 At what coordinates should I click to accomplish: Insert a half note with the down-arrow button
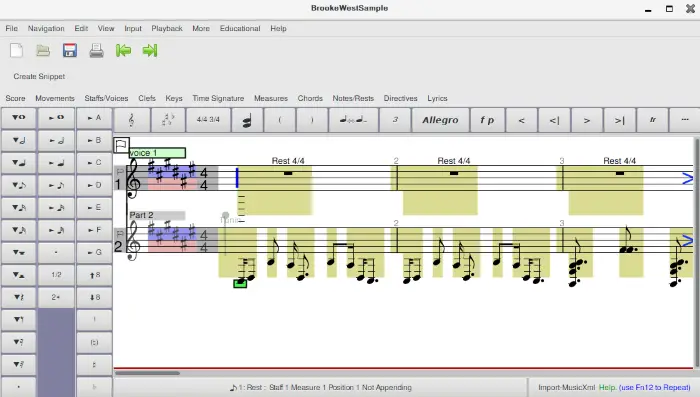point(18,140)
